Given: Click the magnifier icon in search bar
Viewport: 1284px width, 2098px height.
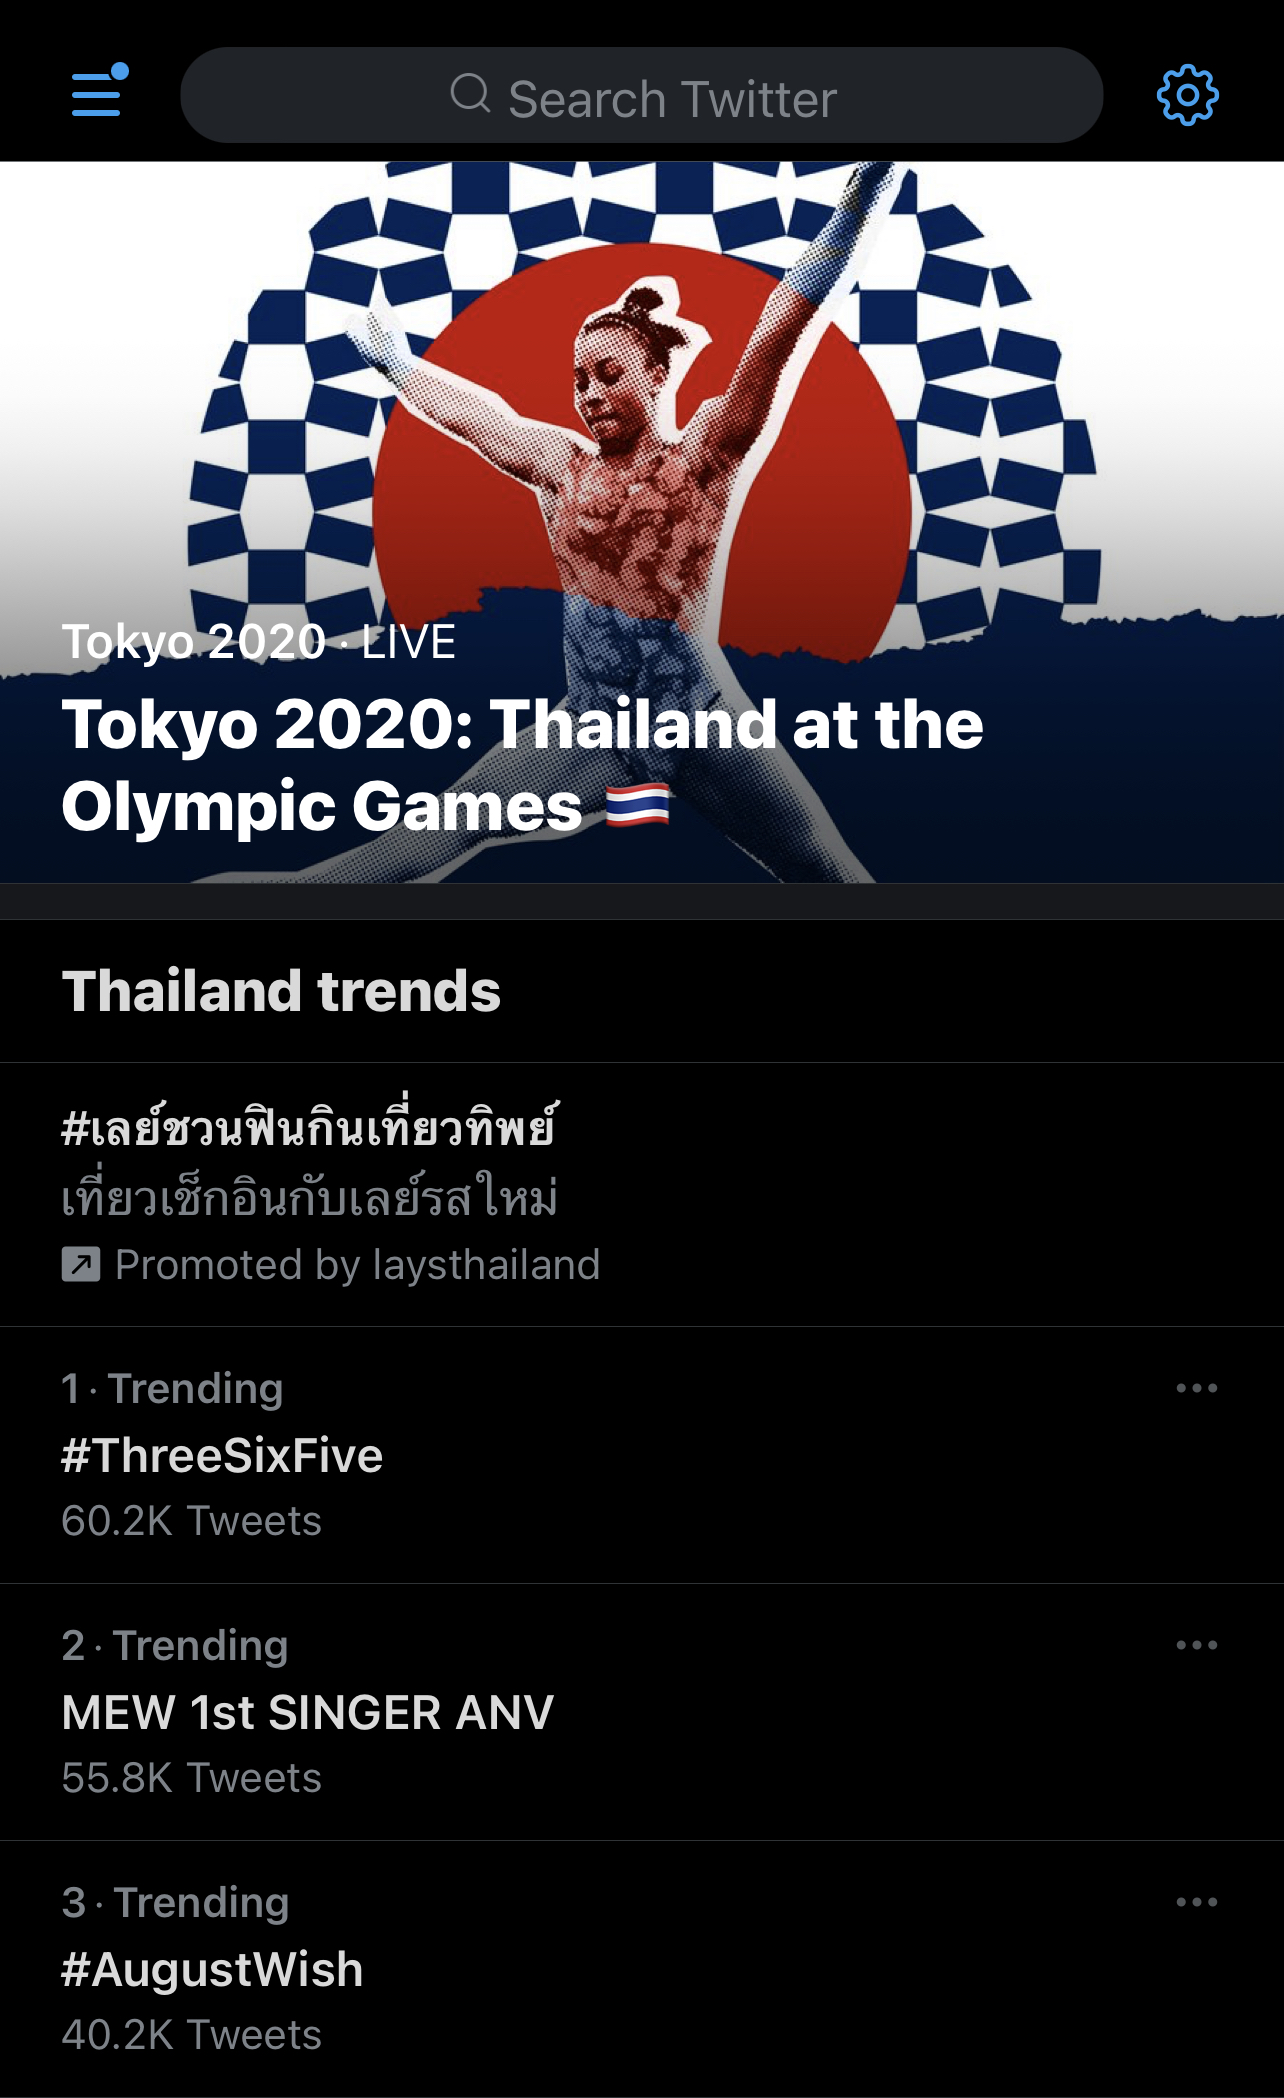Looking at the screenshot, I should [x=470, y=95].
